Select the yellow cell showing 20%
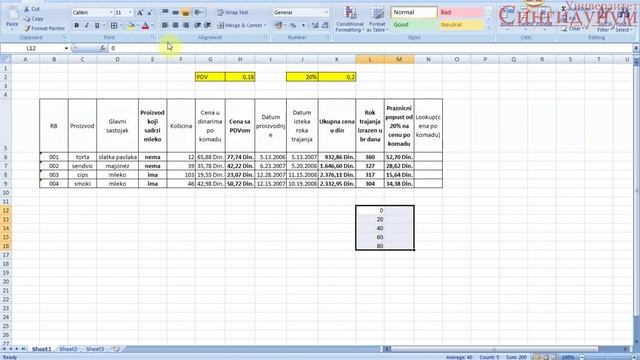640x360 pixels. pyautogui.click(x=302, y=77)
